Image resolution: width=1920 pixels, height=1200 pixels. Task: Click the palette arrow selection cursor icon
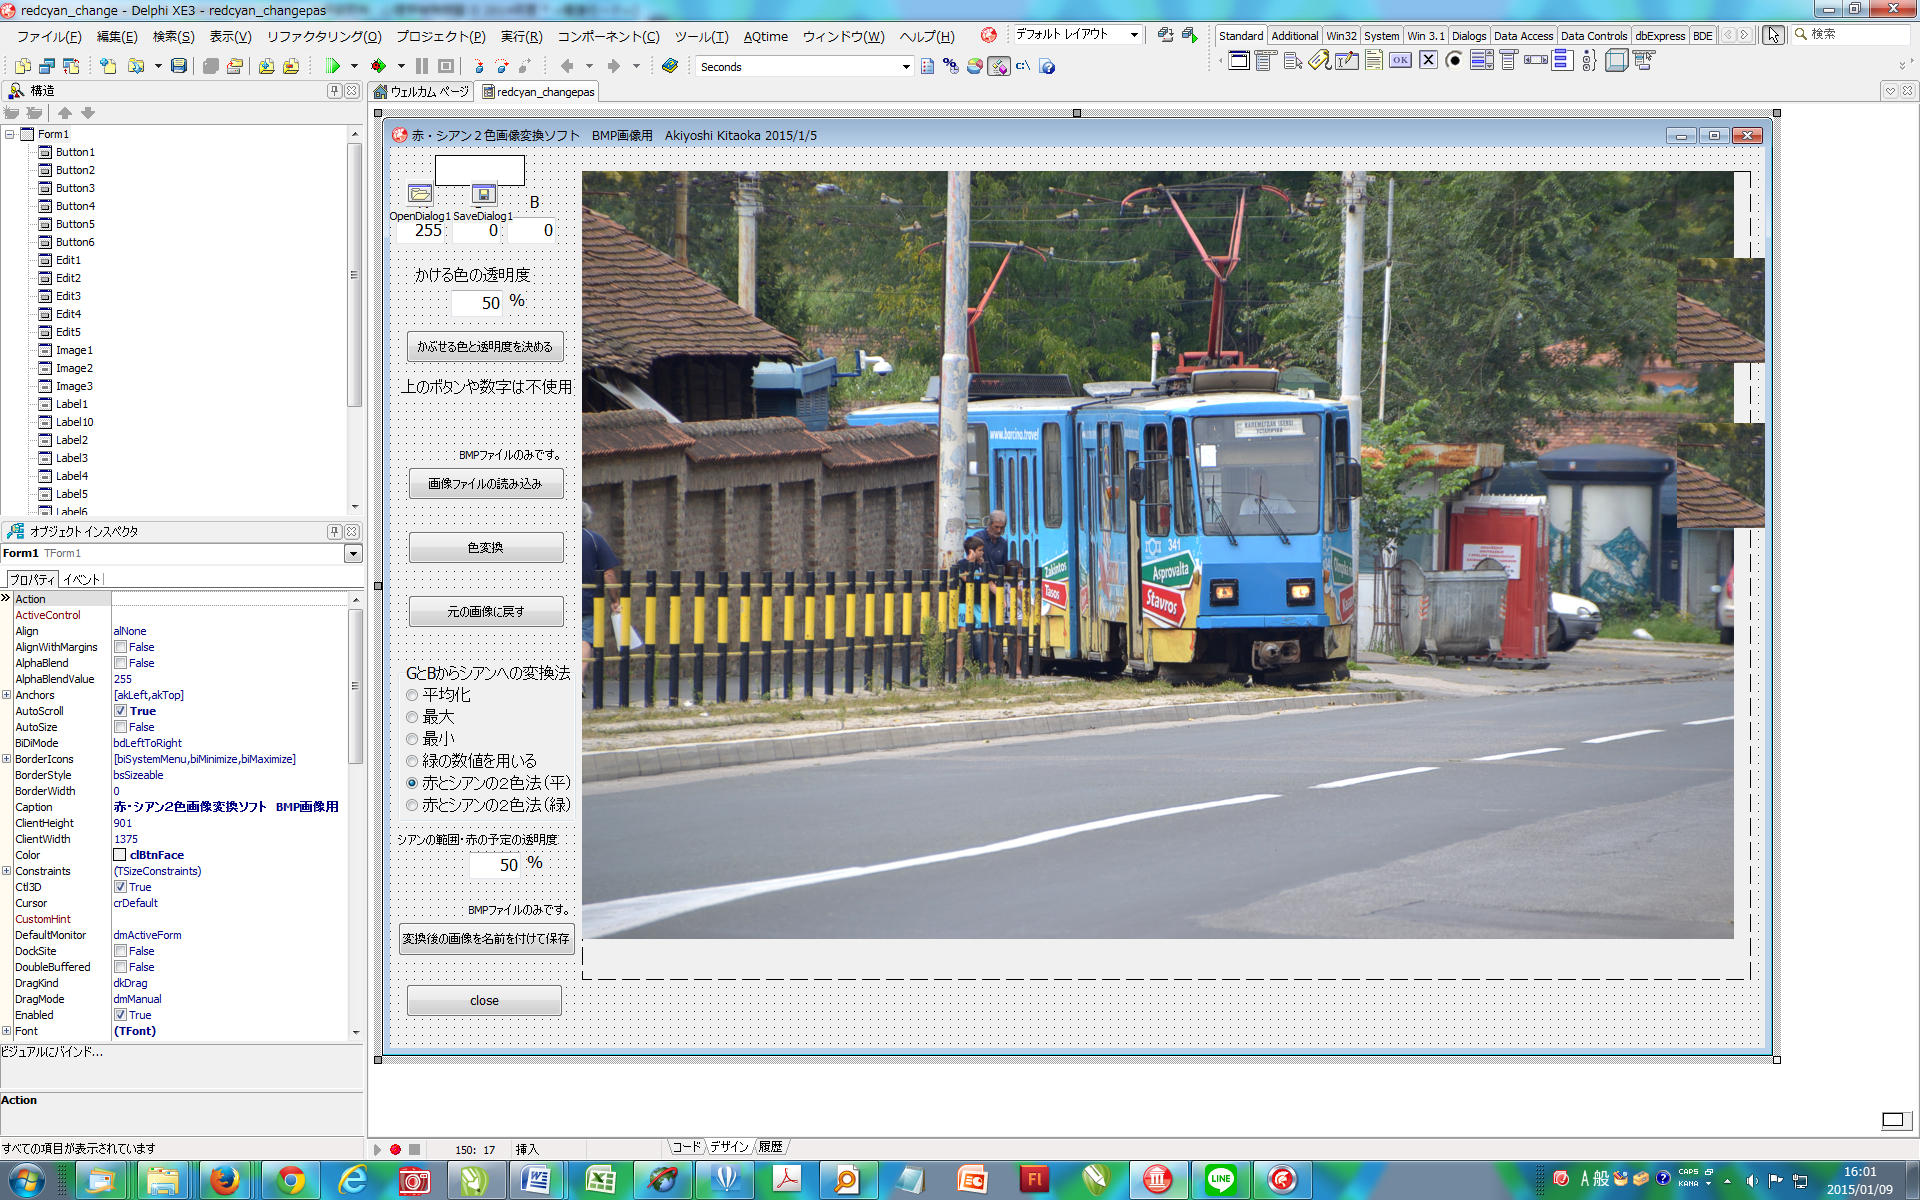click(x=1773, y=35)
